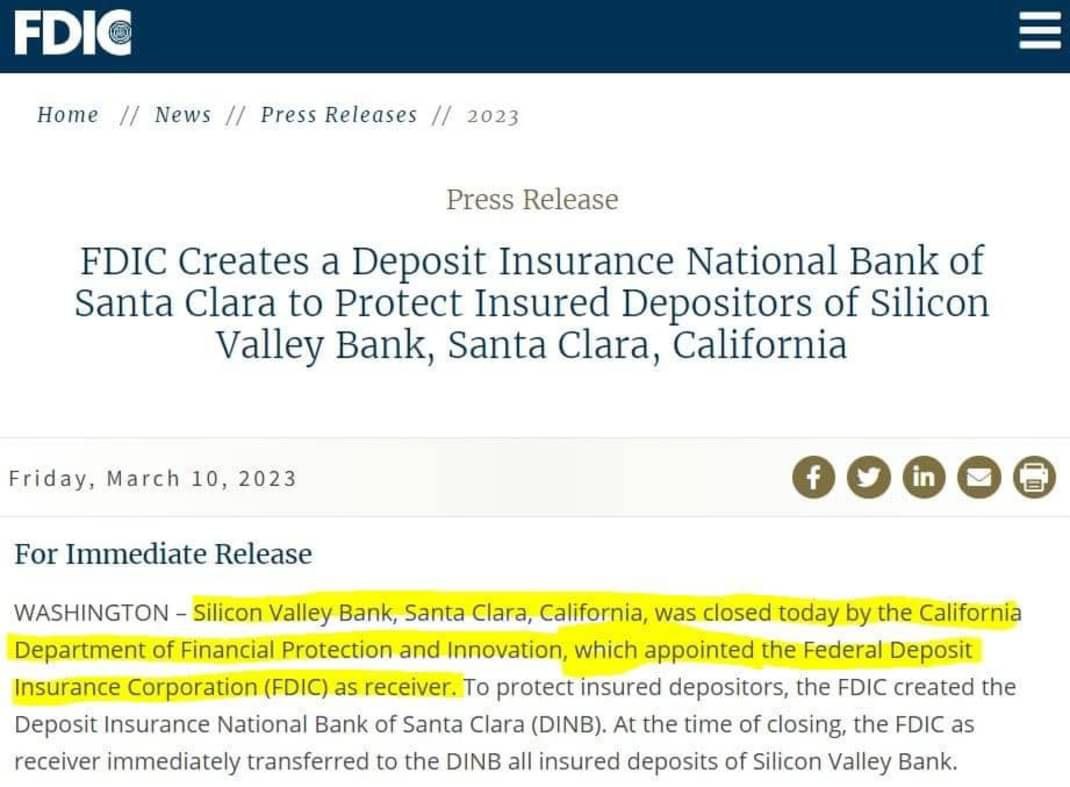Share the article via the Twitter icon

tap(868, 478)
